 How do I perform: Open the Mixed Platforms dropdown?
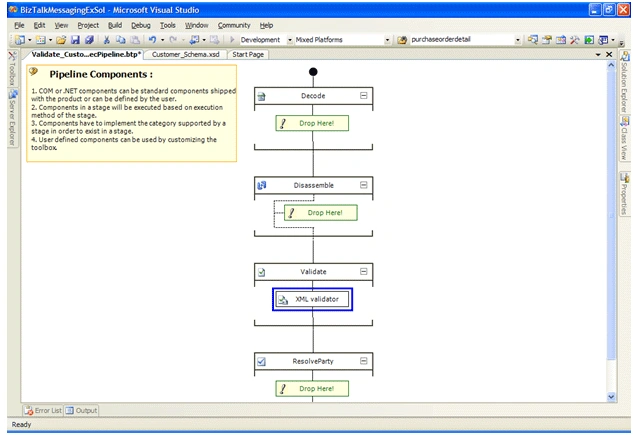coord(387,40)
